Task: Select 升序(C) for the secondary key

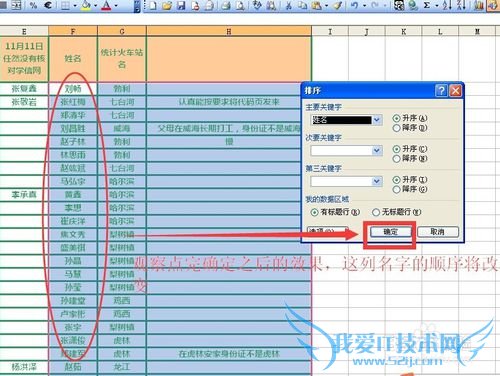Action: coord(410,149)
